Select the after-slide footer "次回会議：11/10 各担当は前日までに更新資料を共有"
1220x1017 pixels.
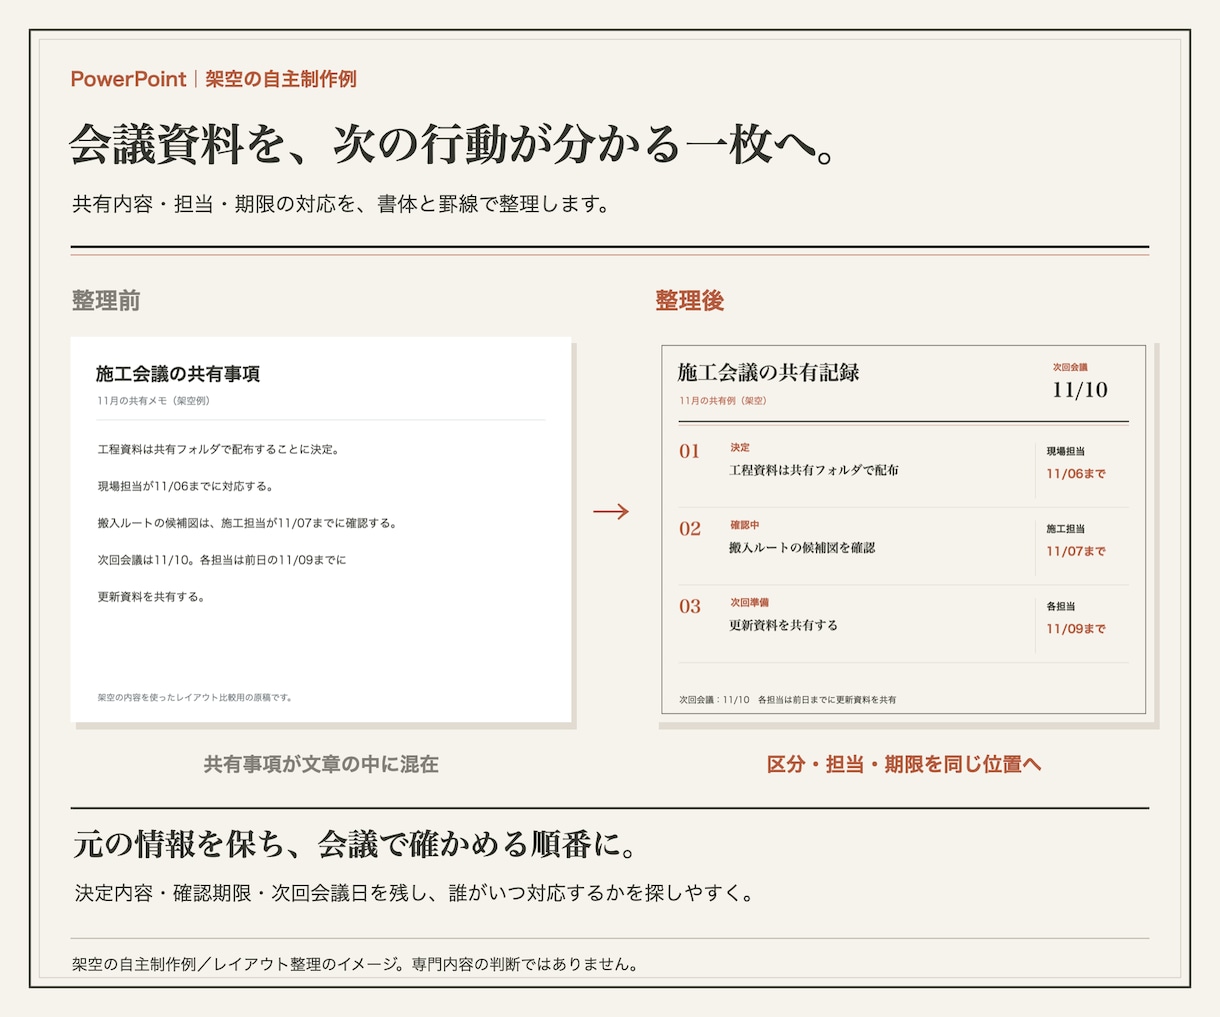click(788, 700)
